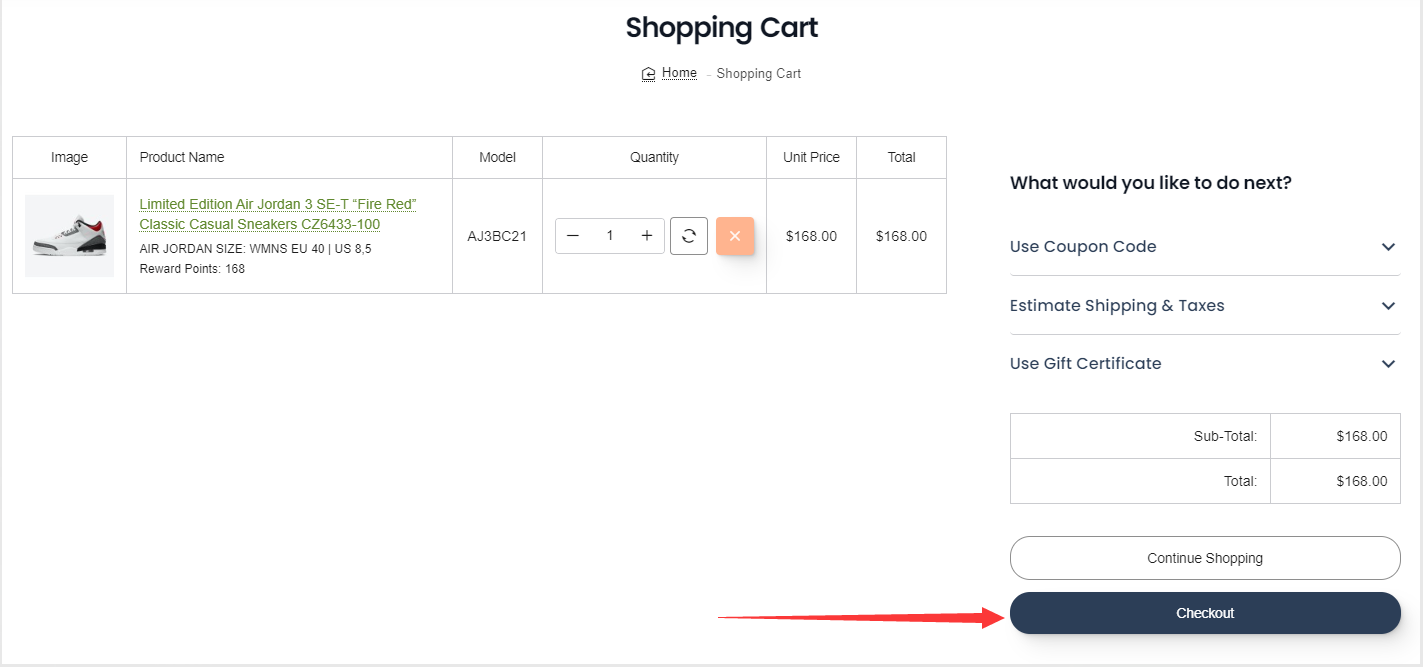This screenshot has height=667, width=1423.
Task: Expand the Use Coupon Code section
Action: click(x=1205, y=247)
